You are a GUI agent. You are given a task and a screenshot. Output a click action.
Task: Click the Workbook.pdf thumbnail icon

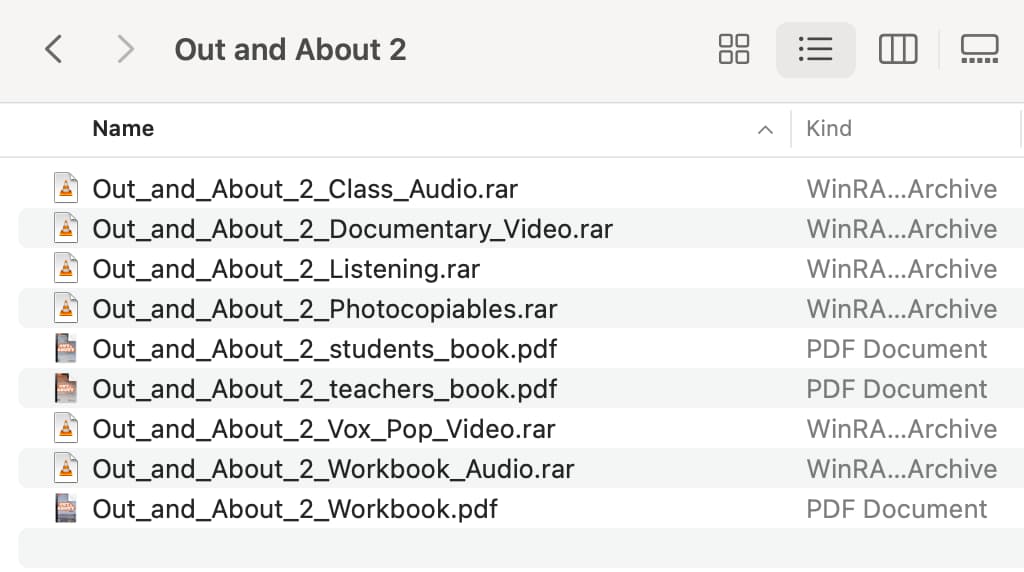66,509
